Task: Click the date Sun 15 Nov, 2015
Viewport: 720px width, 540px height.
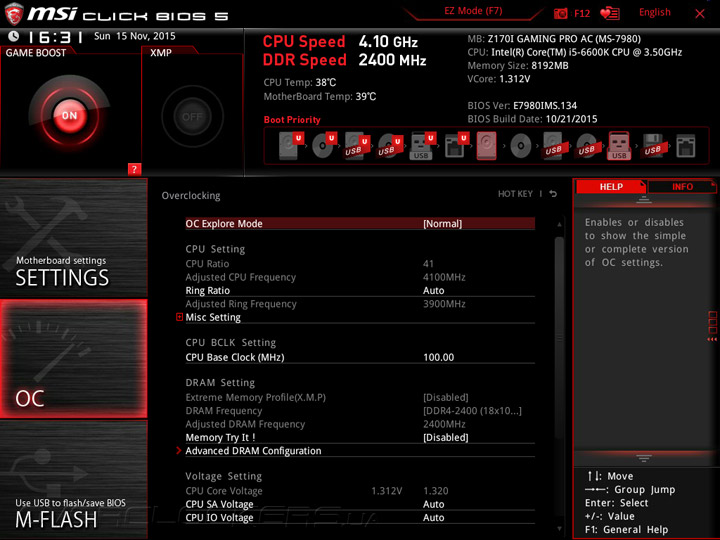Action: (135, 36)
